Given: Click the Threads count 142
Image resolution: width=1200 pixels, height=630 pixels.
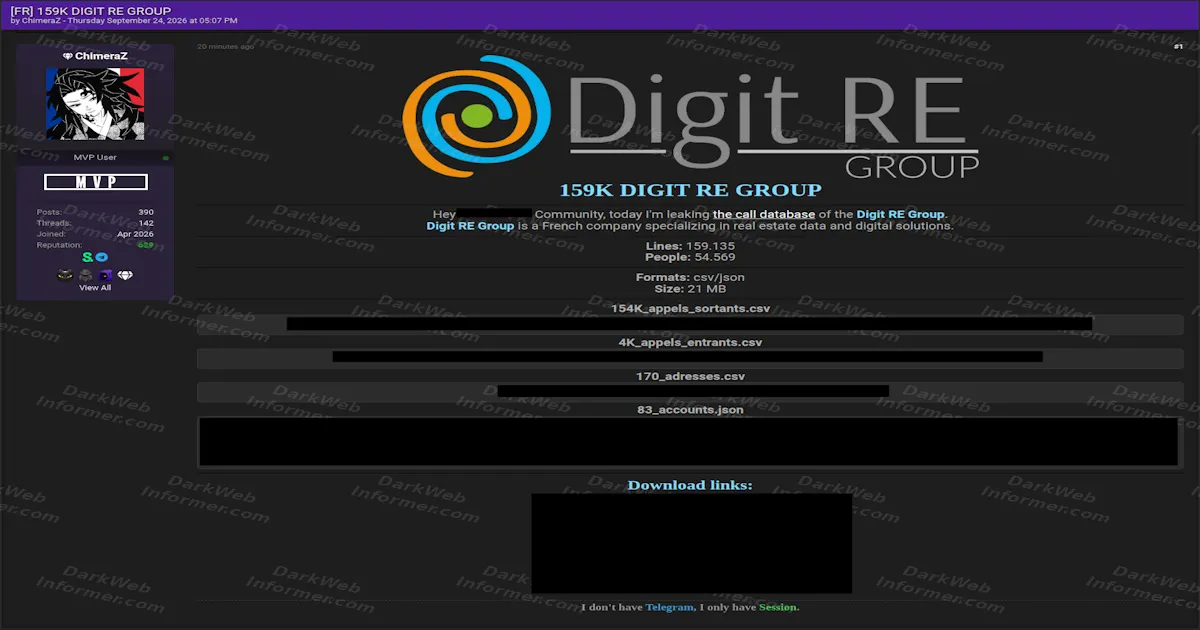Looking at the screenshot, I should point(146,223).
